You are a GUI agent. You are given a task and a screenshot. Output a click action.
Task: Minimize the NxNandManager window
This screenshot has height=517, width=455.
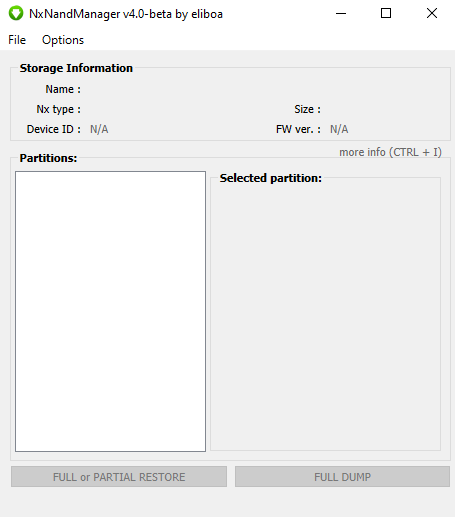341,14
